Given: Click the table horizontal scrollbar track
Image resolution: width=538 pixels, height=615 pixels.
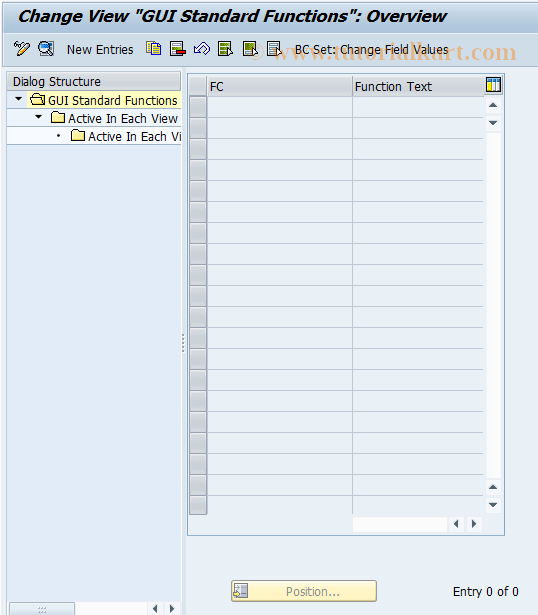Looking at the screenshot, I should click(x=400, y=524).
